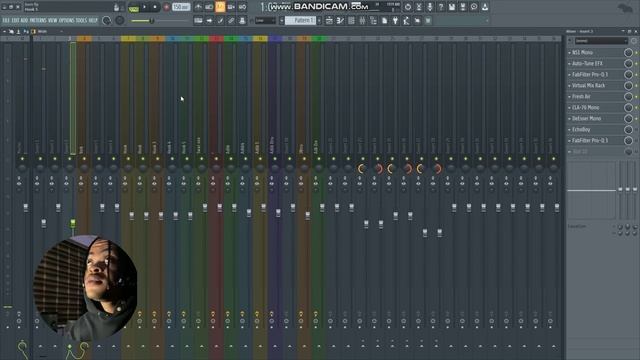Toggle the master track mute light

tap(22, 159)
